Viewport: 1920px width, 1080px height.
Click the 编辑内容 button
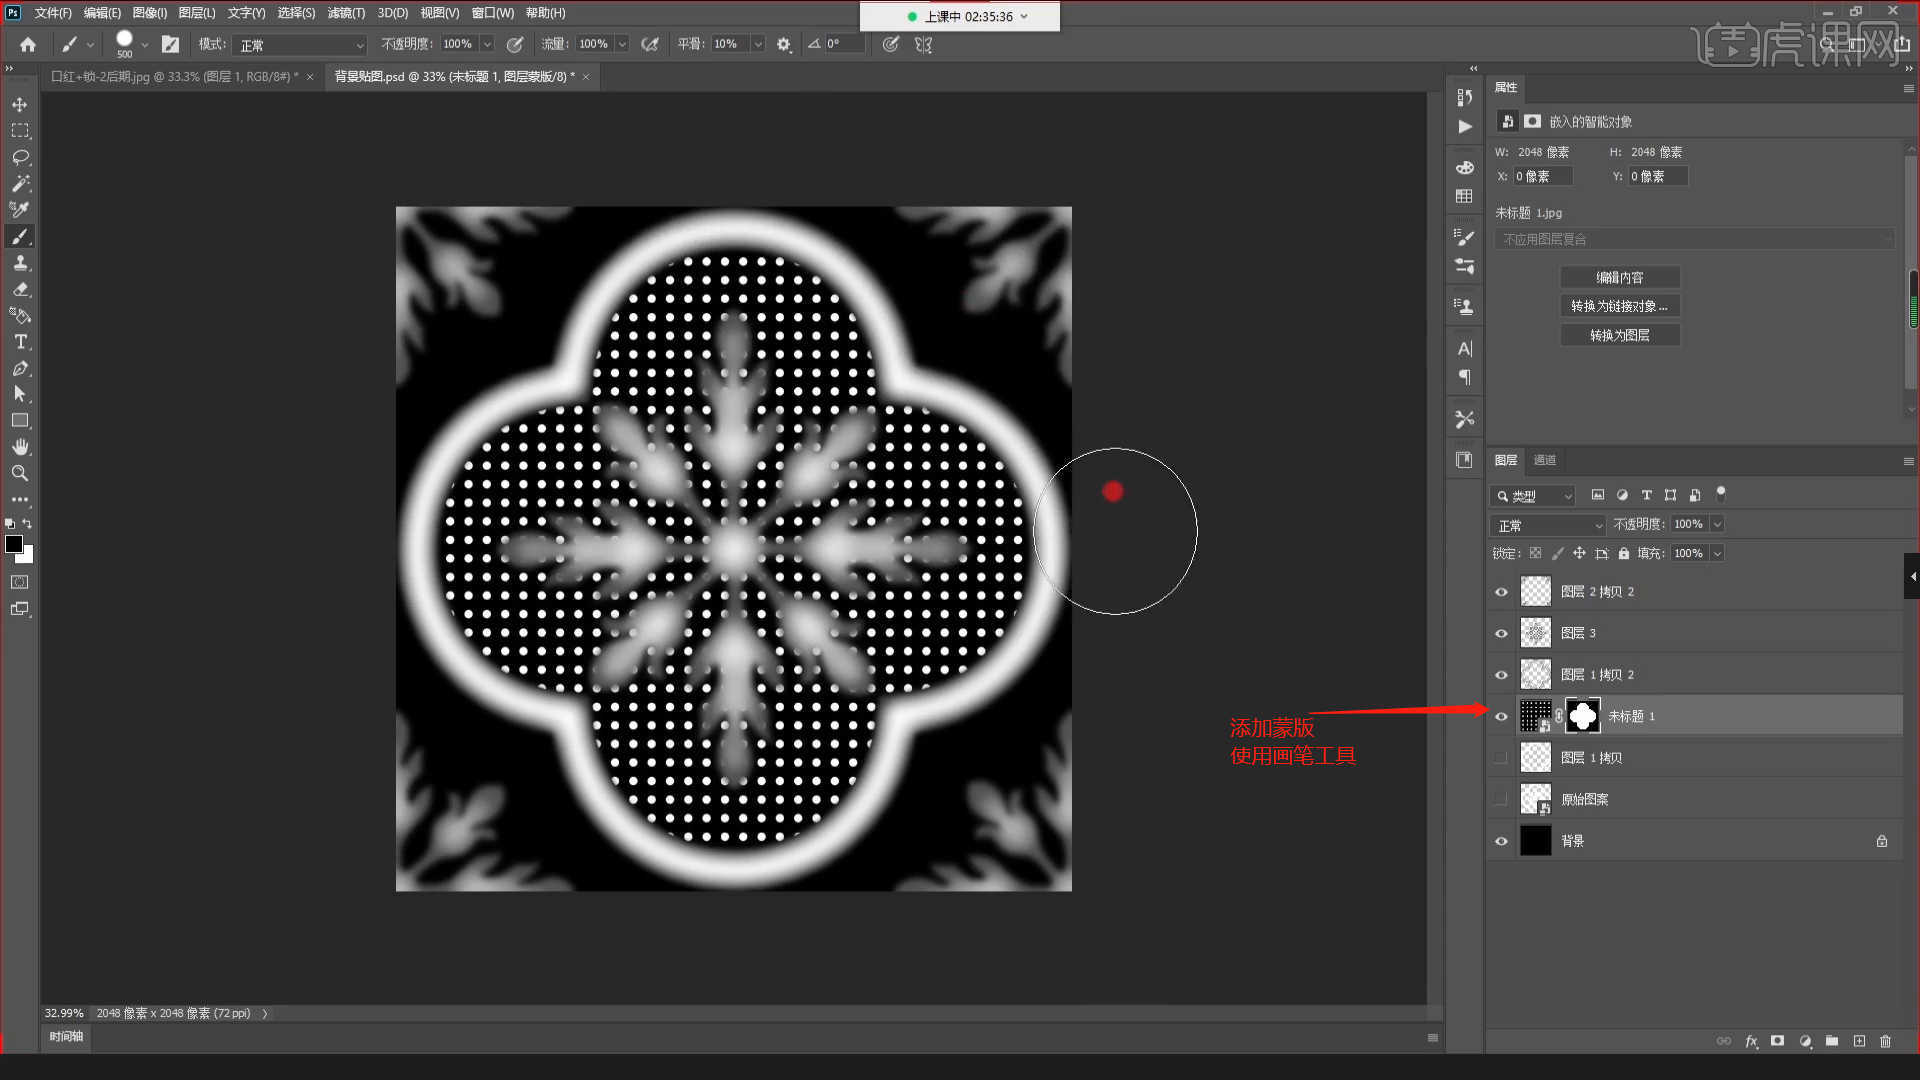(x=1620, y=277)
